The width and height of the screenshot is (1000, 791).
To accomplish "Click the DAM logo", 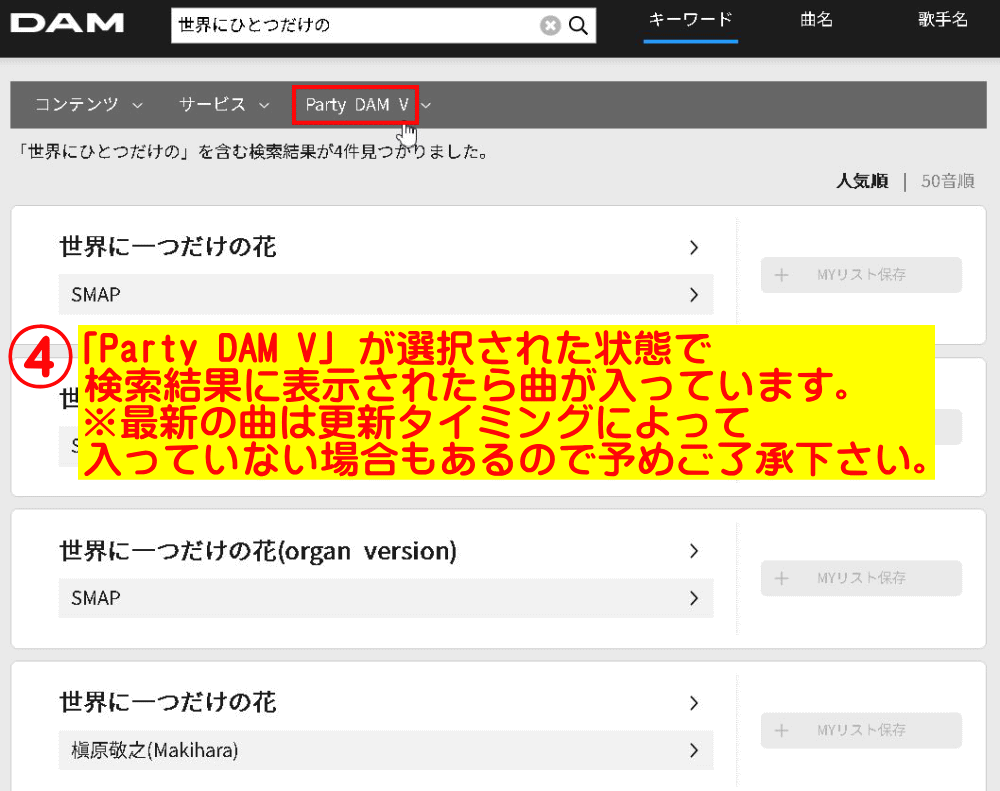I will pos(67,24).
